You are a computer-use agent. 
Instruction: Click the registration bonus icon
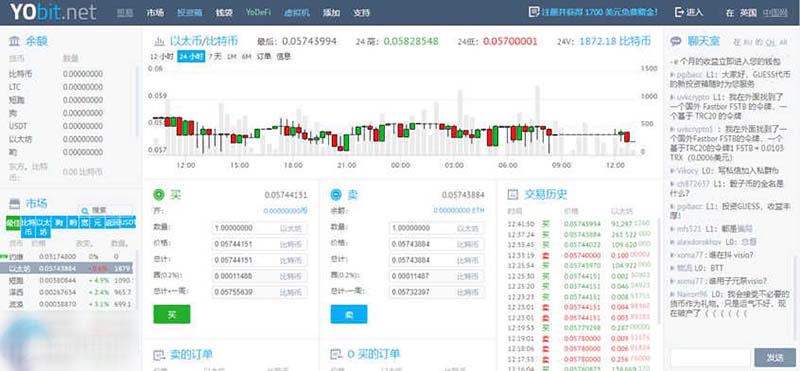(x=534, y=12)
